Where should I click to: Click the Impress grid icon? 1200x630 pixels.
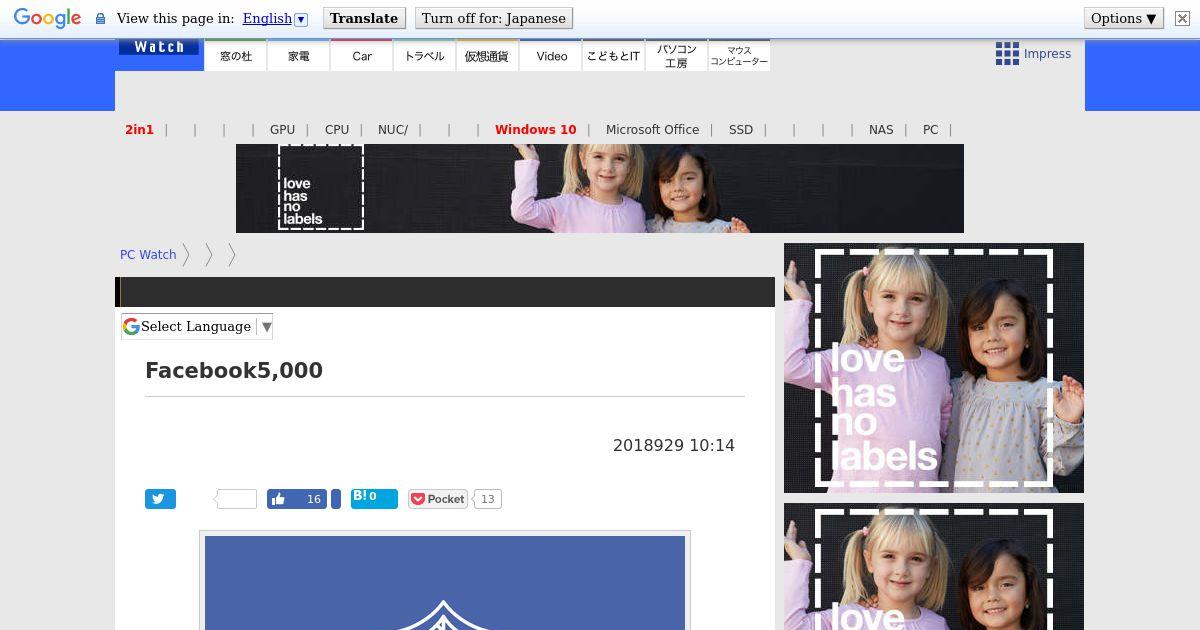point(1007,54)
